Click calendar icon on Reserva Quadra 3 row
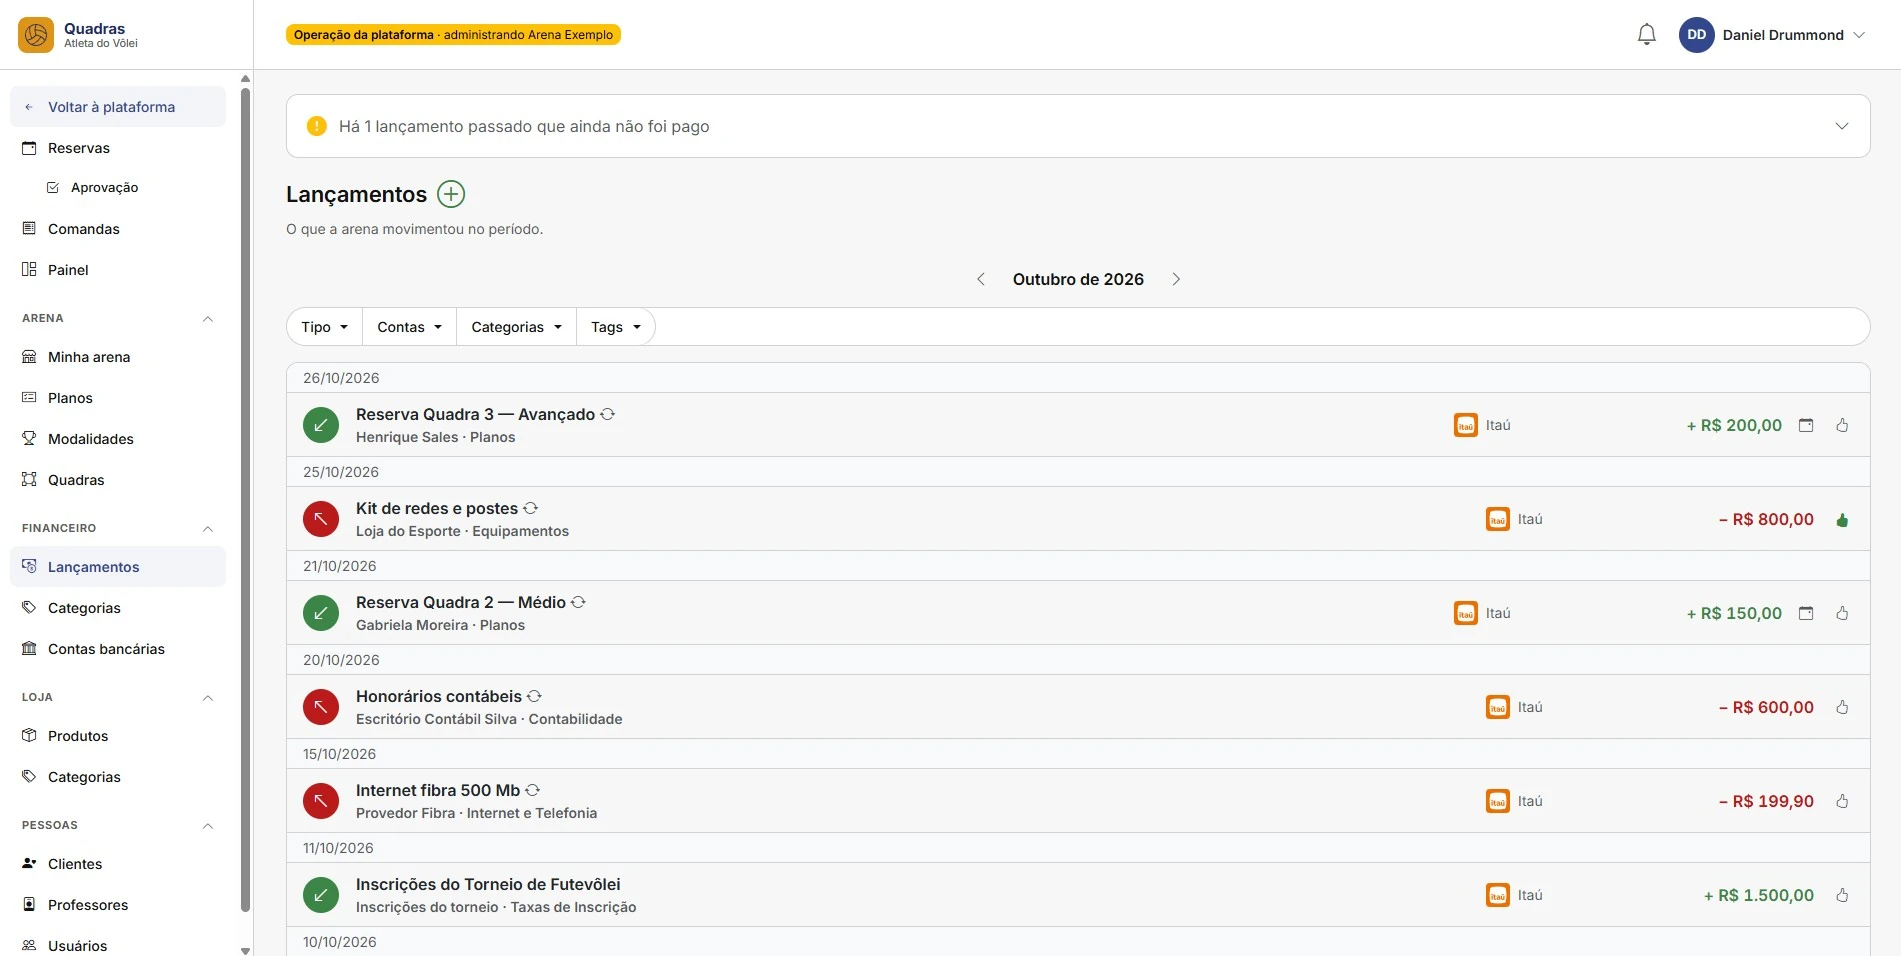The height and width of the screenshot is (956, 1901). pyautogui.click(x=1806, y=425)
